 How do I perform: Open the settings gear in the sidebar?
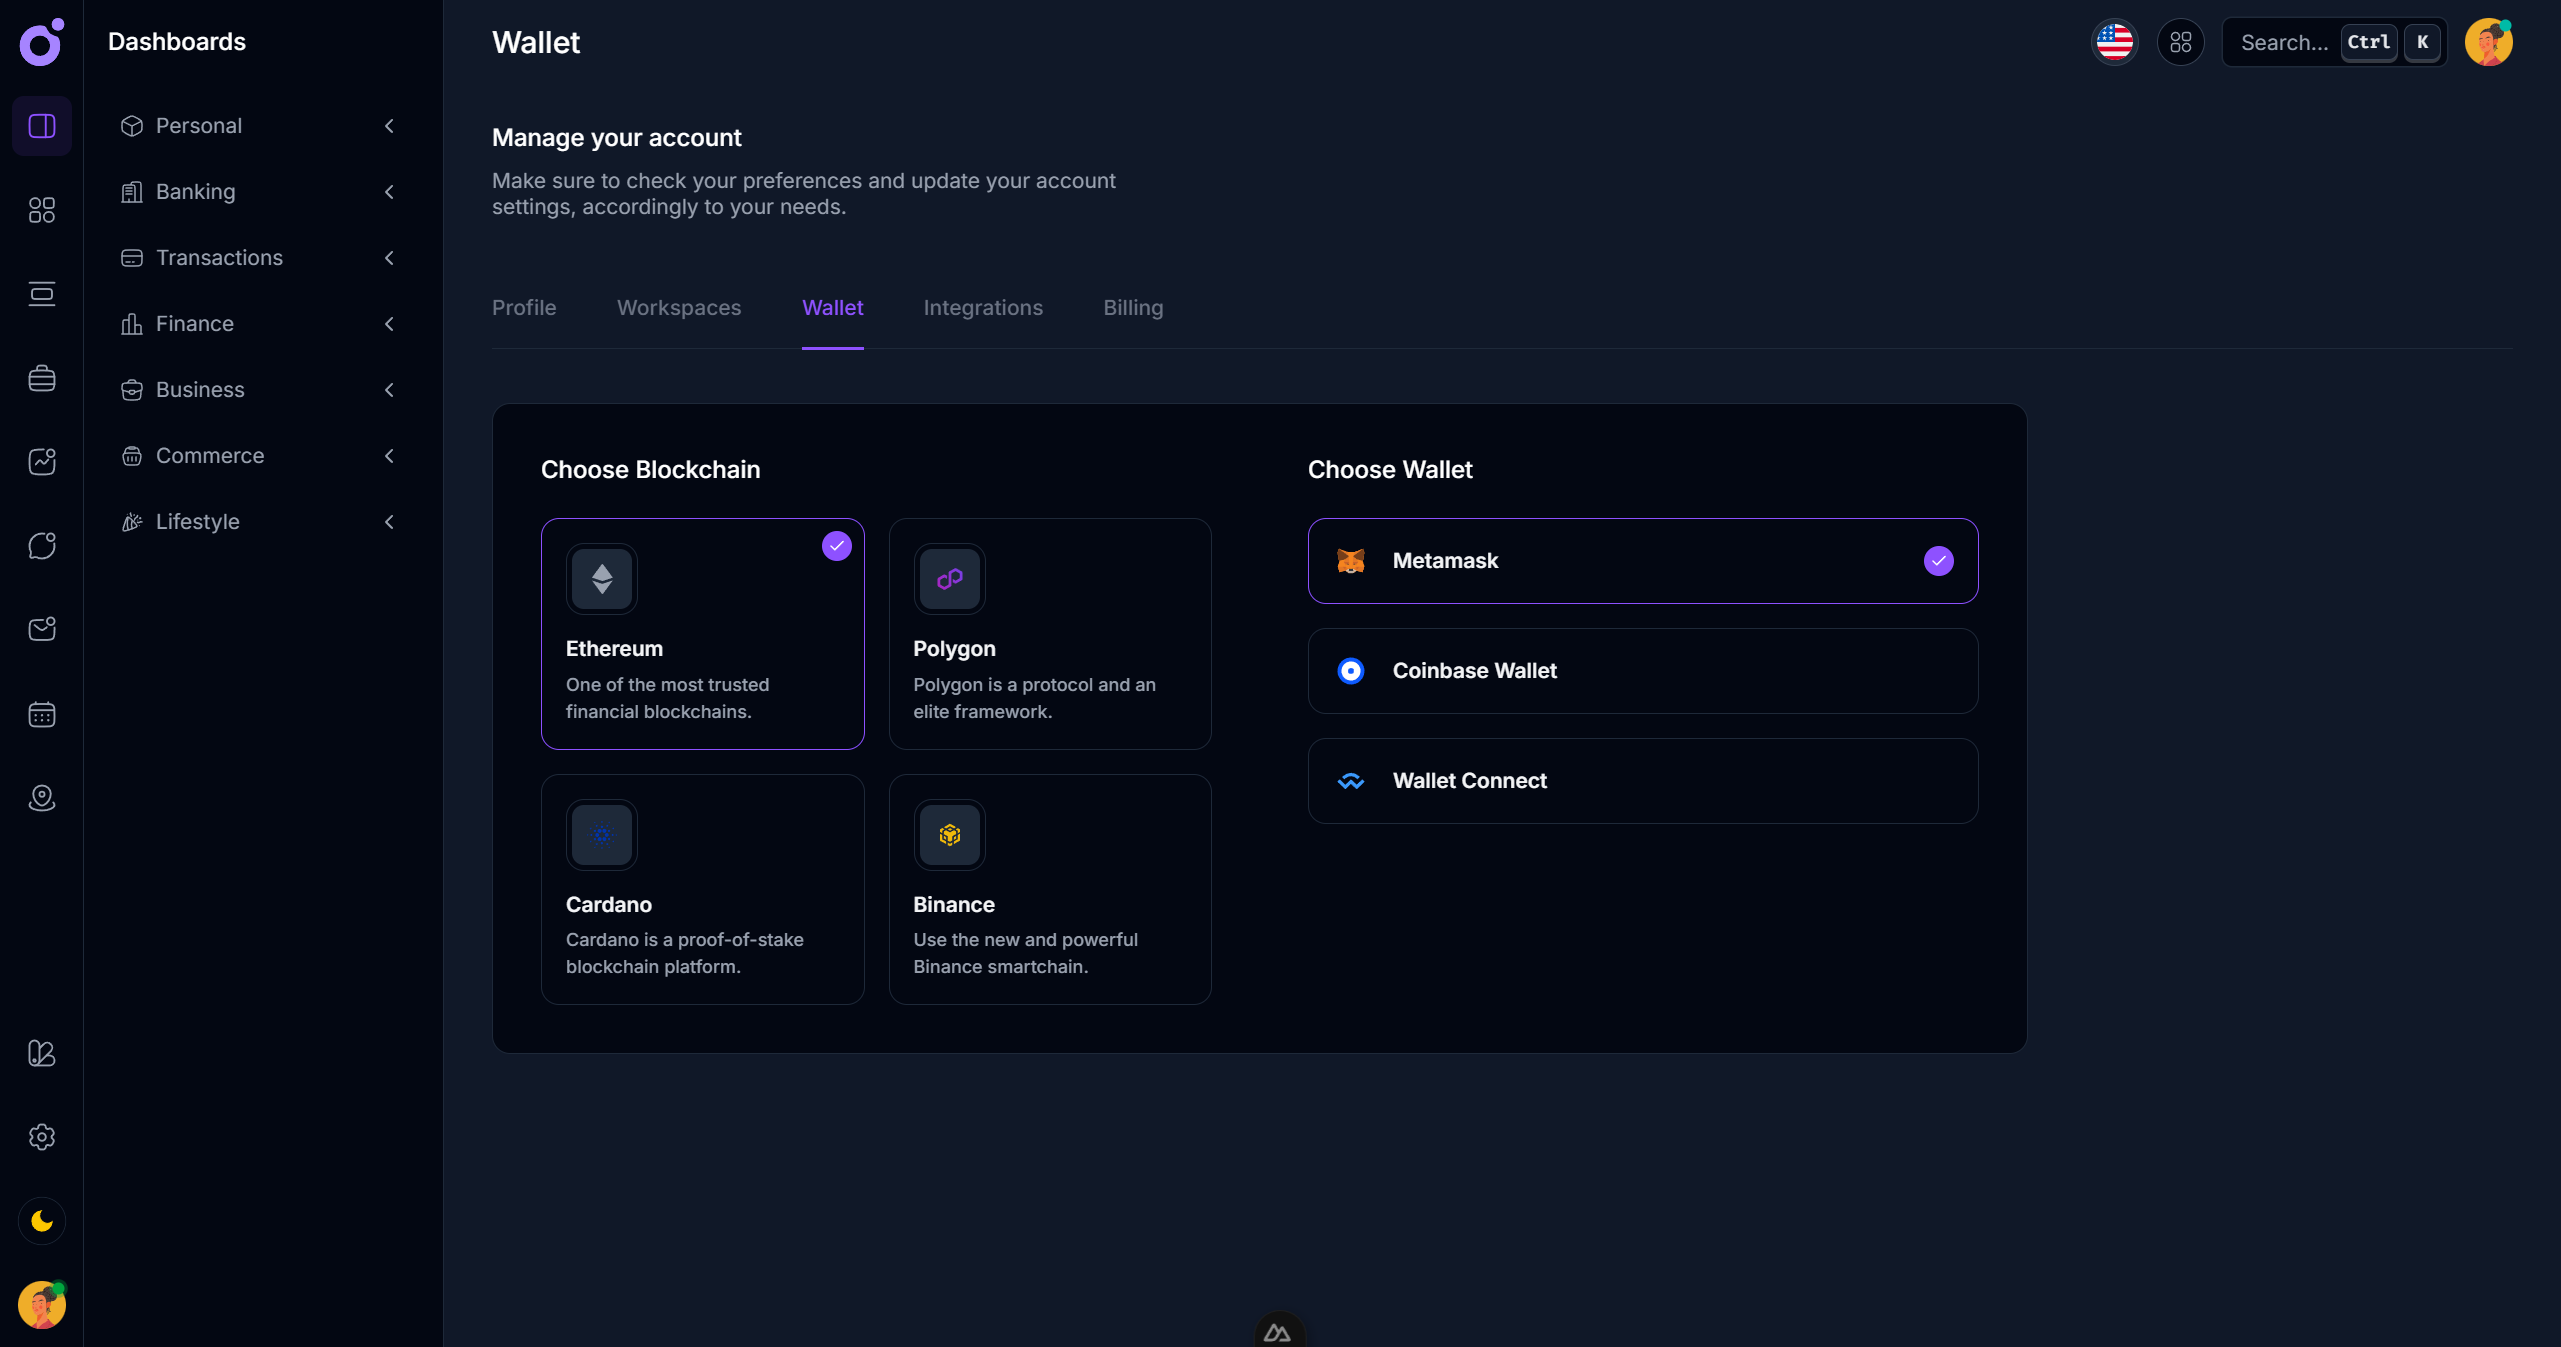point(41,1137)
